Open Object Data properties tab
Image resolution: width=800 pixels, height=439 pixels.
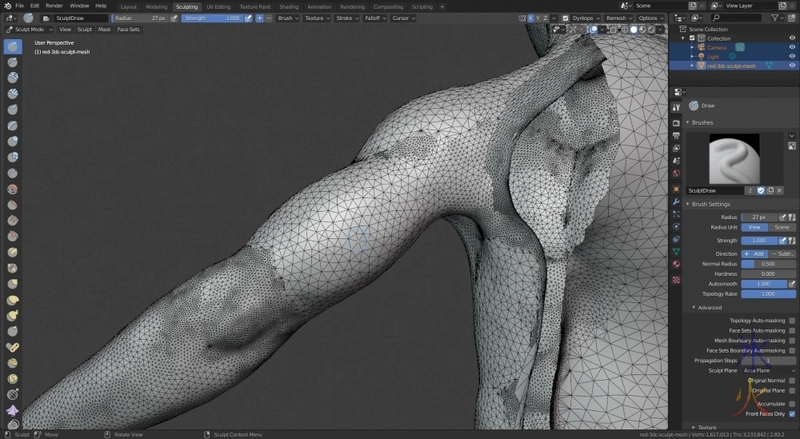(676, 252)
